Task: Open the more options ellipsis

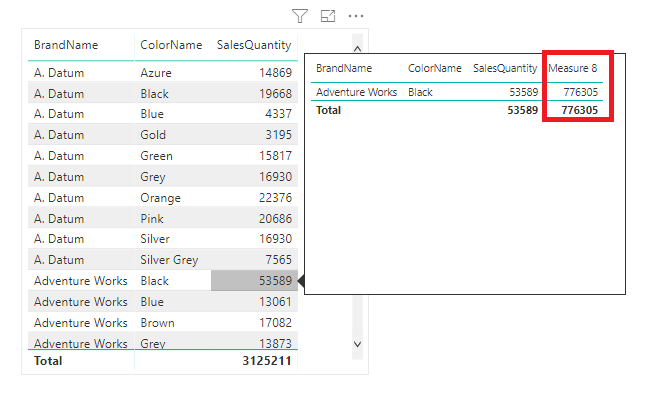Action: point(356,16)
